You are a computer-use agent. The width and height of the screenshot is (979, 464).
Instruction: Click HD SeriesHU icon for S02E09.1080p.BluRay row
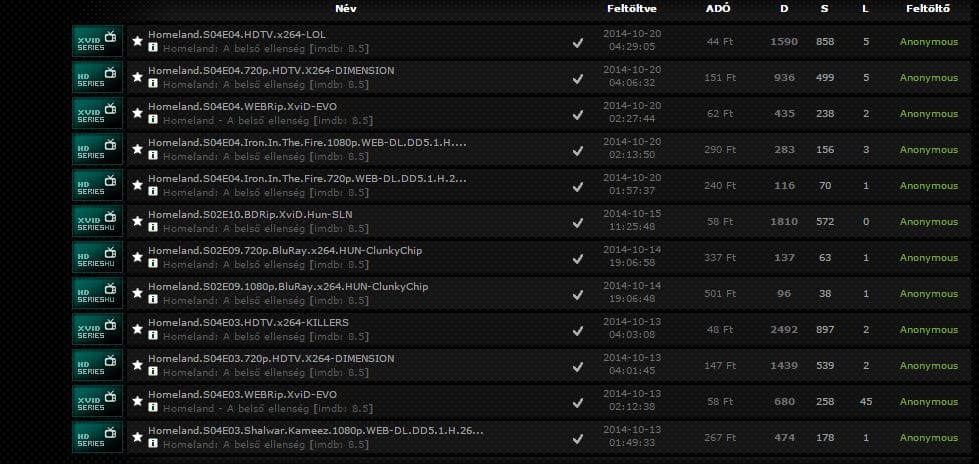click(97, 294)
